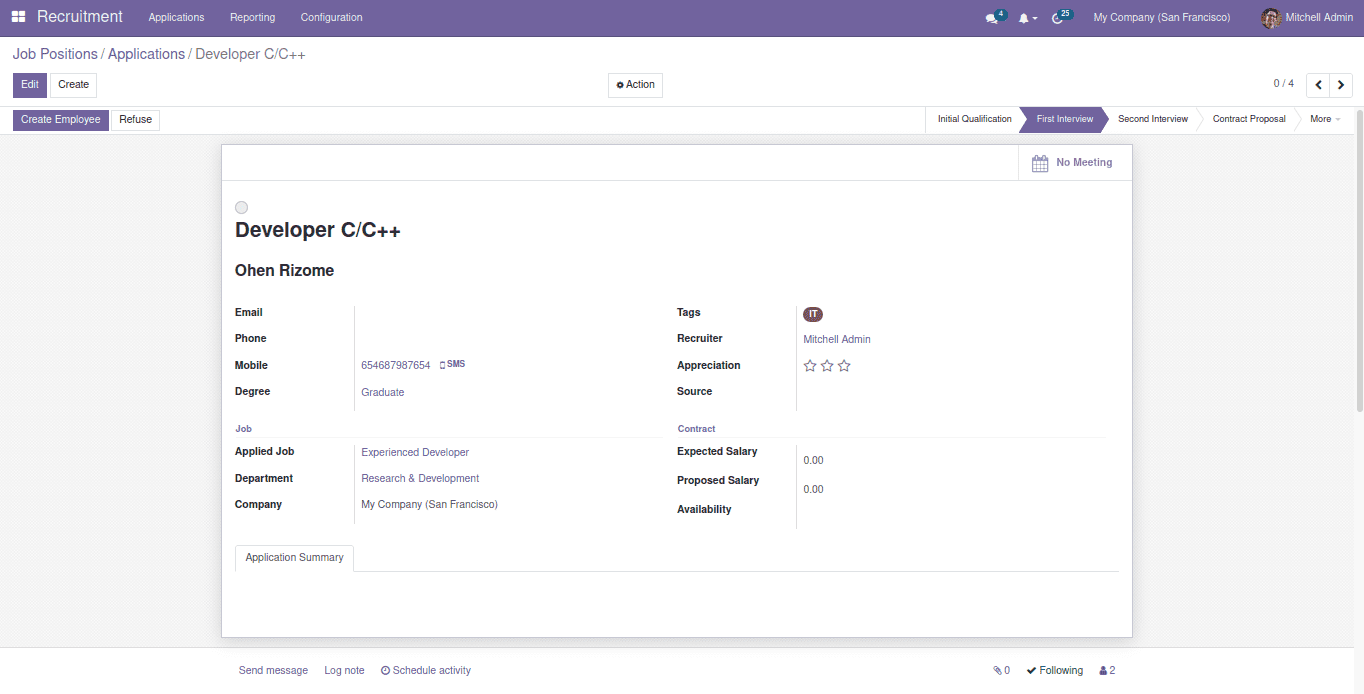Toggle the kanban state circle

(241, 207)
